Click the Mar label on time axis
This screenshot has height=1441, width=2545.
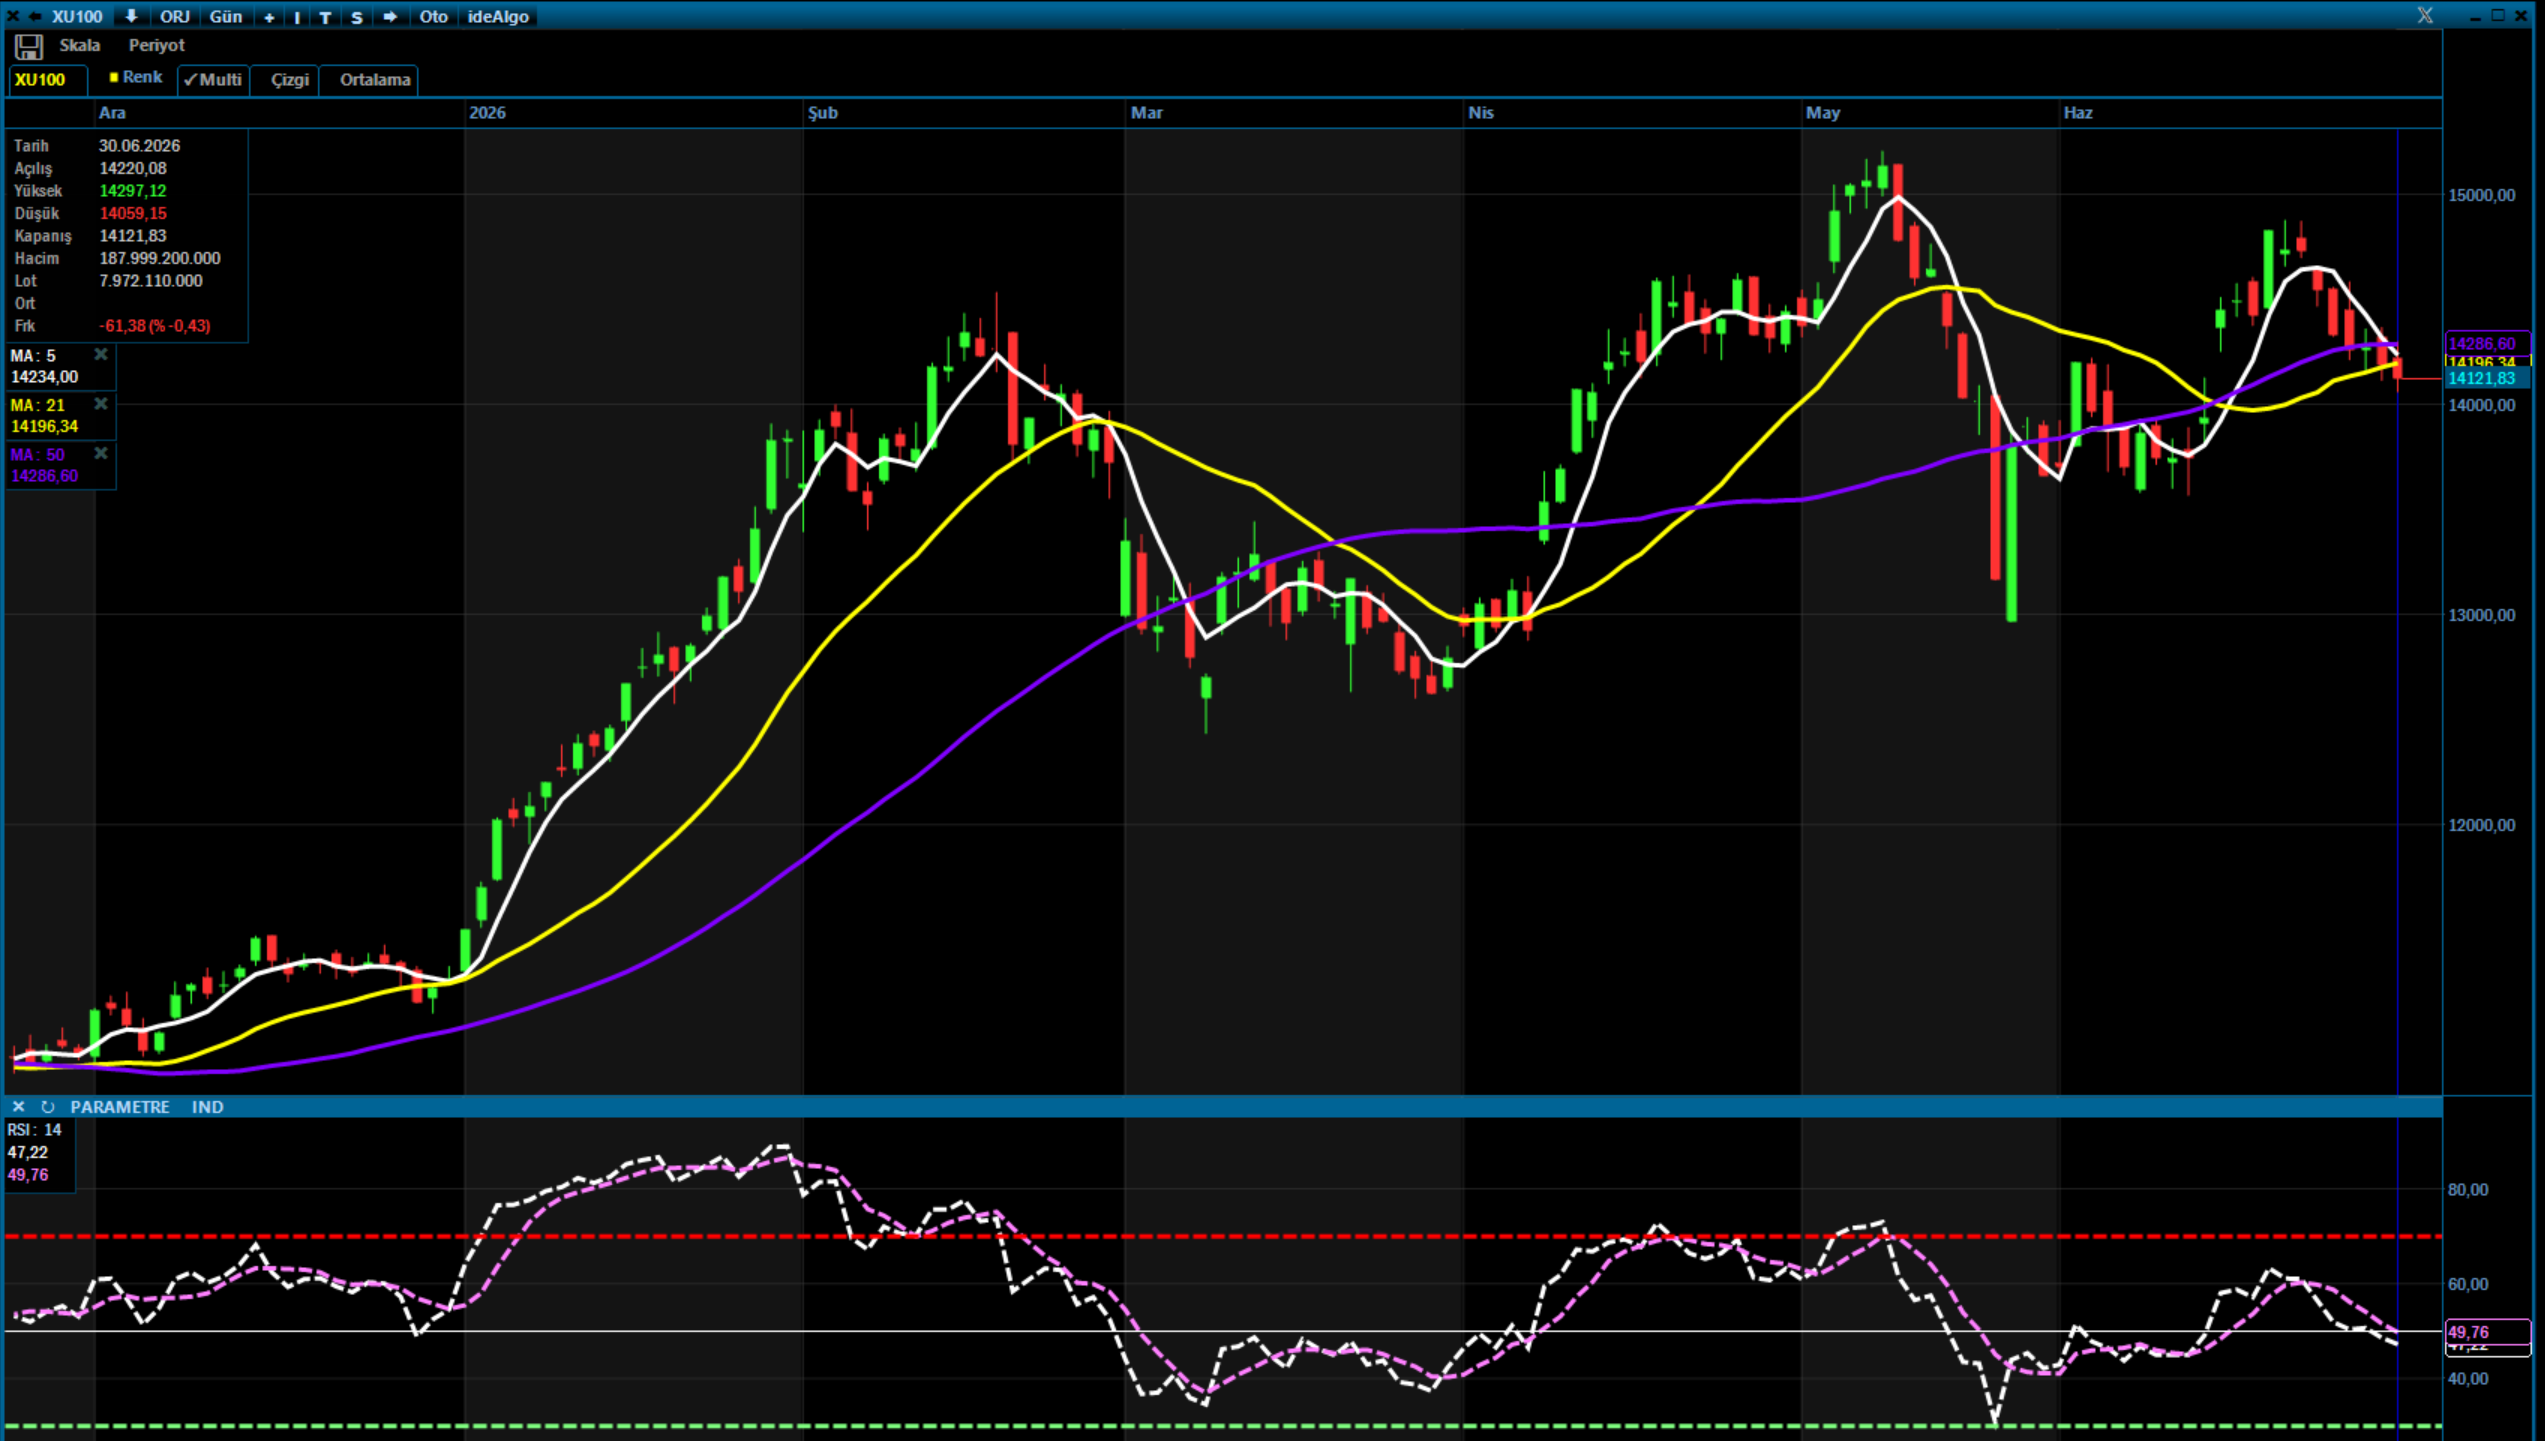tap(1147, 113)
